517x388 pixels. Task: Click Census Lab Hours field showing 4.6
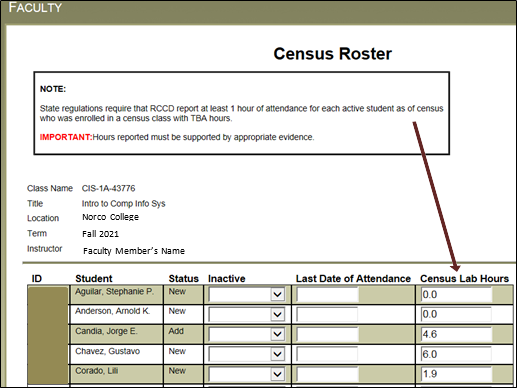456,334
